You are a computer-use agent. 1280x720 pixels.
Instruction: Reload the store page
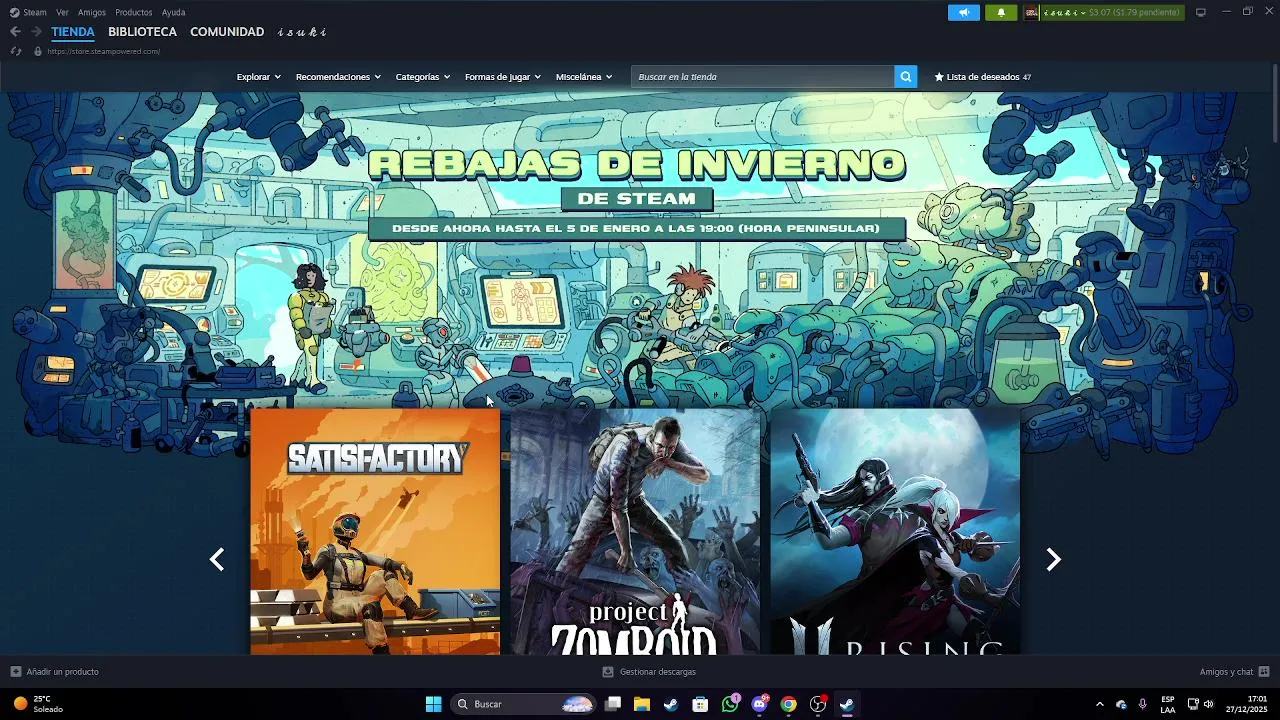pos(16,51)
